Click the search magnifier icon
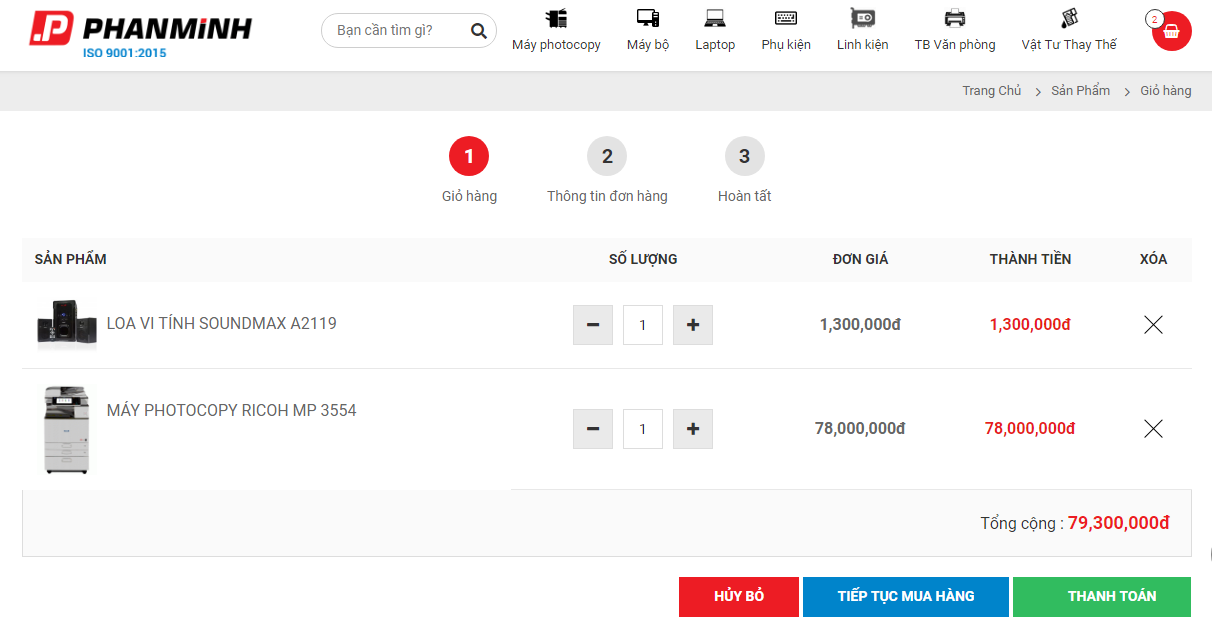Screen dimensions: 1212x622 pyautogui.click(x=479, y=30)
